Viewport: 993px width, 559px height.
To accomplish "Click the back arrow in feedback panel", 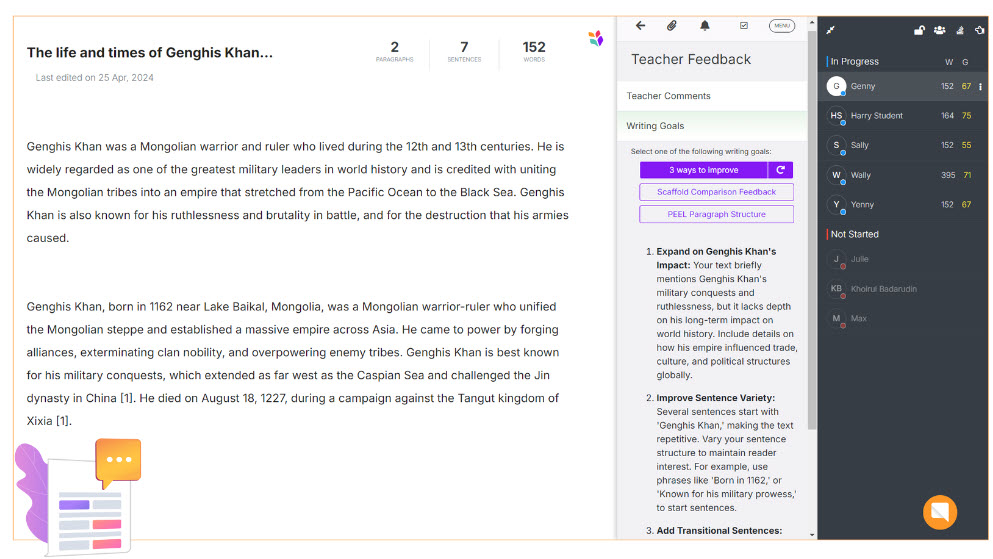I will [x=640, y=26].
